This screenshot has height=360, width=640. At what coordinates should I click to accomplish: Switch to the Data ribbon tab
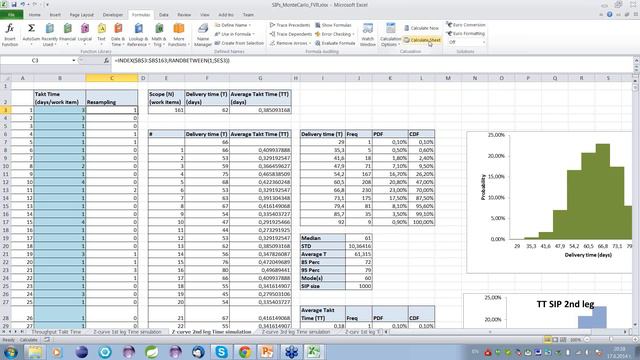(164, 15)
